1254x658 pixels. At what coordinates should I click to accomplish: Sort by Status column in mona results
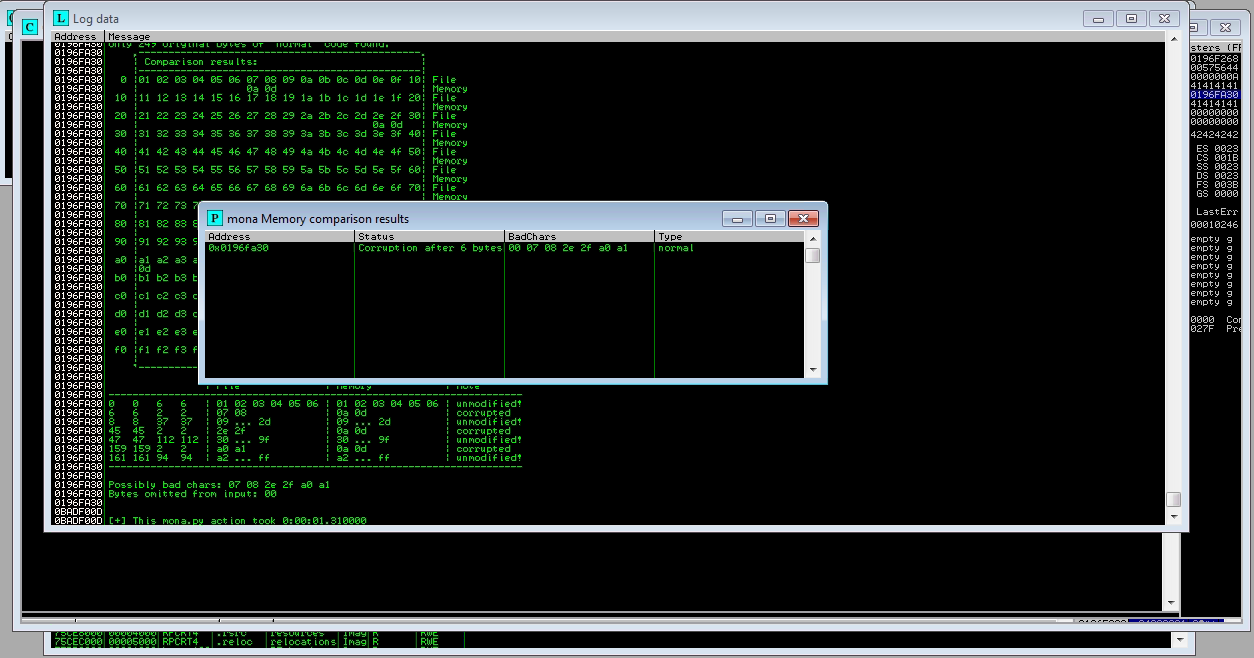[430, 237]
